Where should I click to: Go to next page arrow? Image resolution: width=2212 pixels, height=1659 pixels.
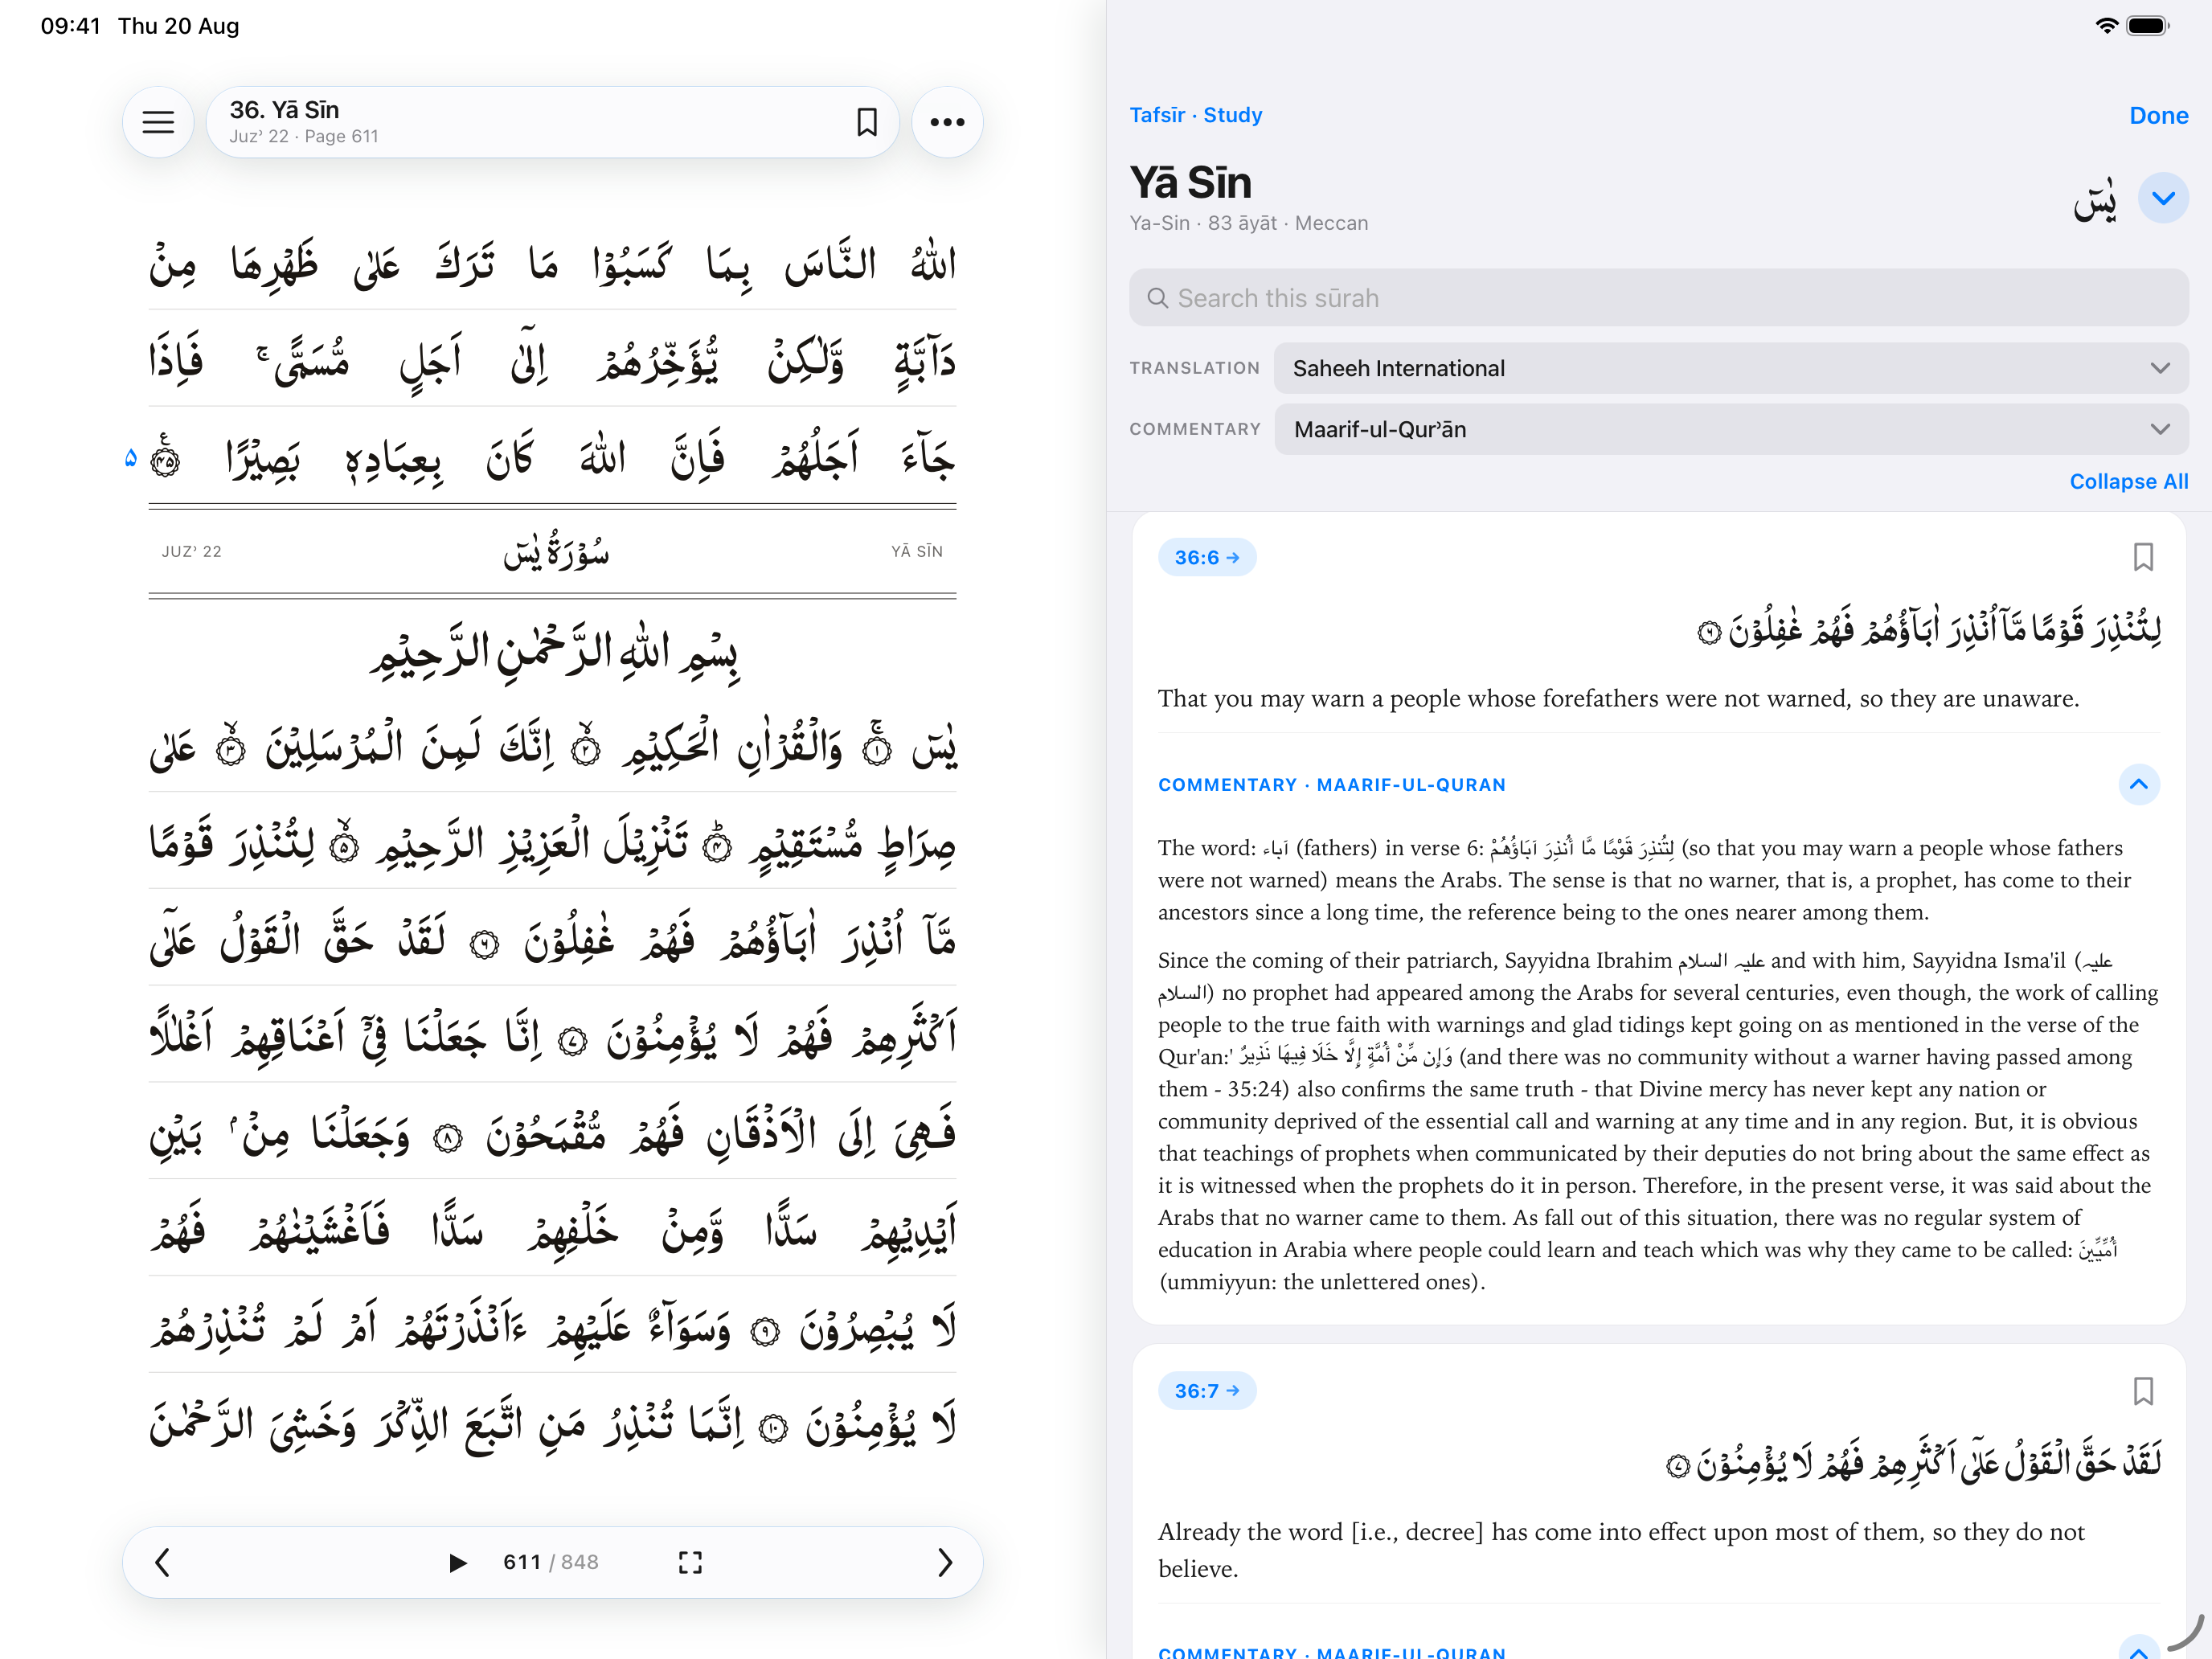coord(944,1562)
